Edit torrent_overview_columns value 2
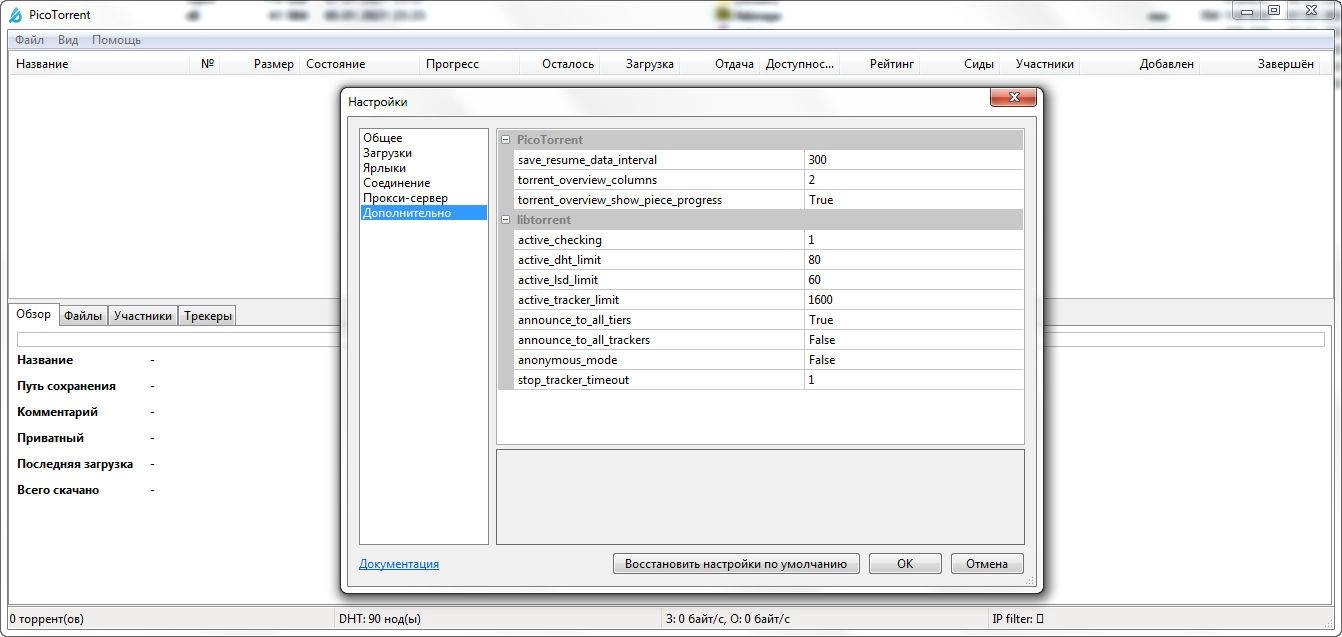 pos(914,180)
